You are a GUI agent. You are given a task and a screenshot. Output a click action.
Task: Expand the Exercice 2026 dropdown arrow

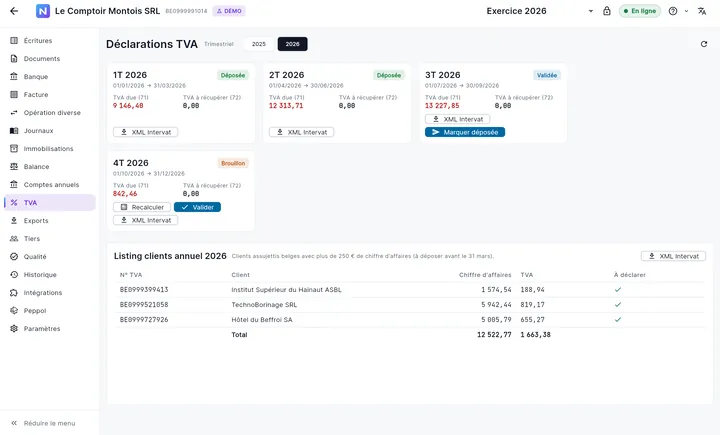(591, 11)
